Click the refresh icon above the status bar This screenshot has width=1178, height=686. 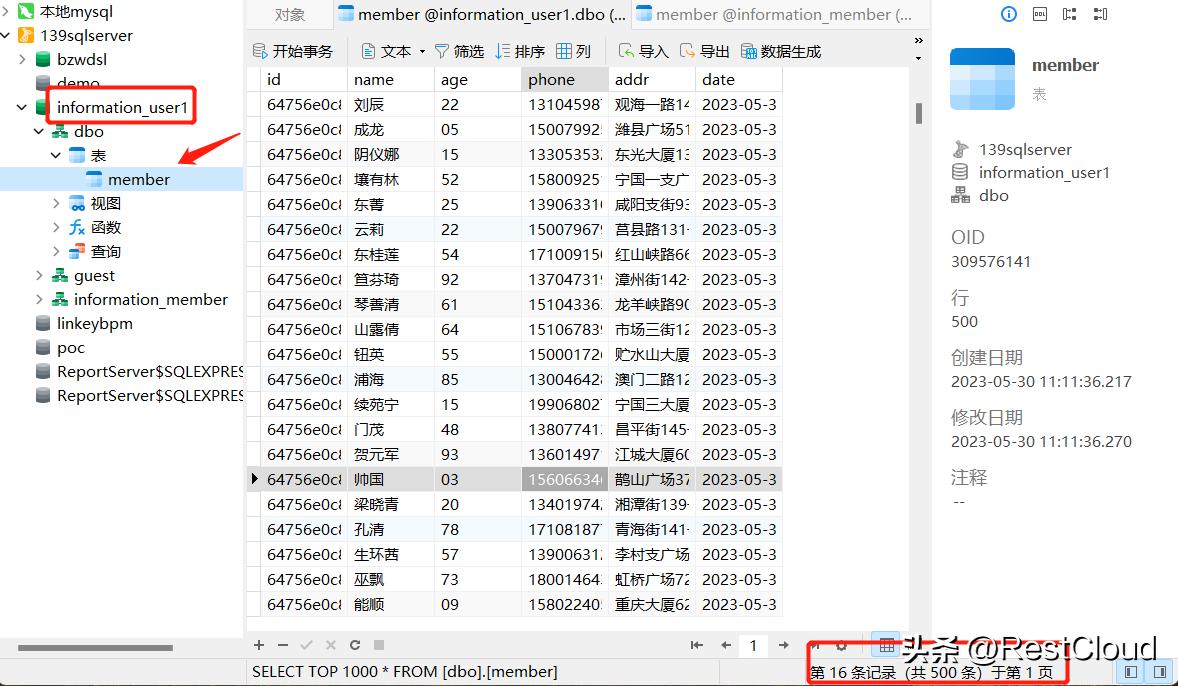355,645
